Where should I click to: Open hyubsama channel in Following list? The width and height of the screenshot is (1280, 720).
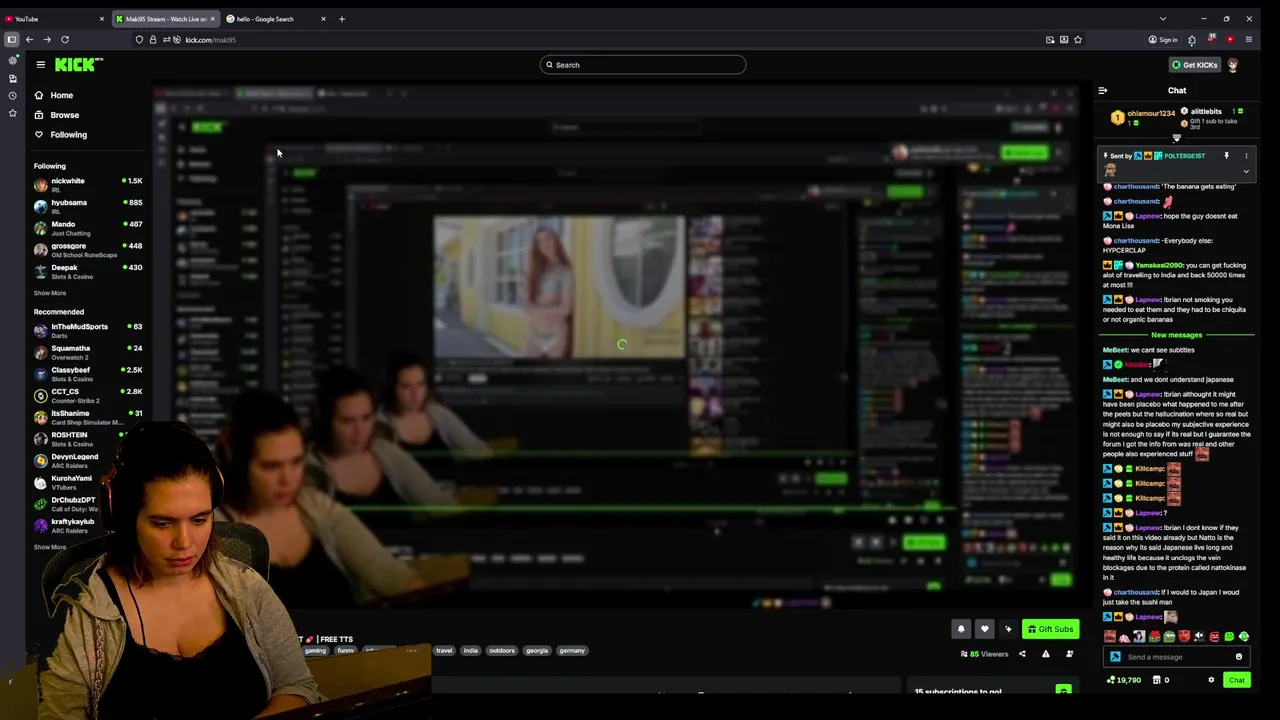pos(88,206)
